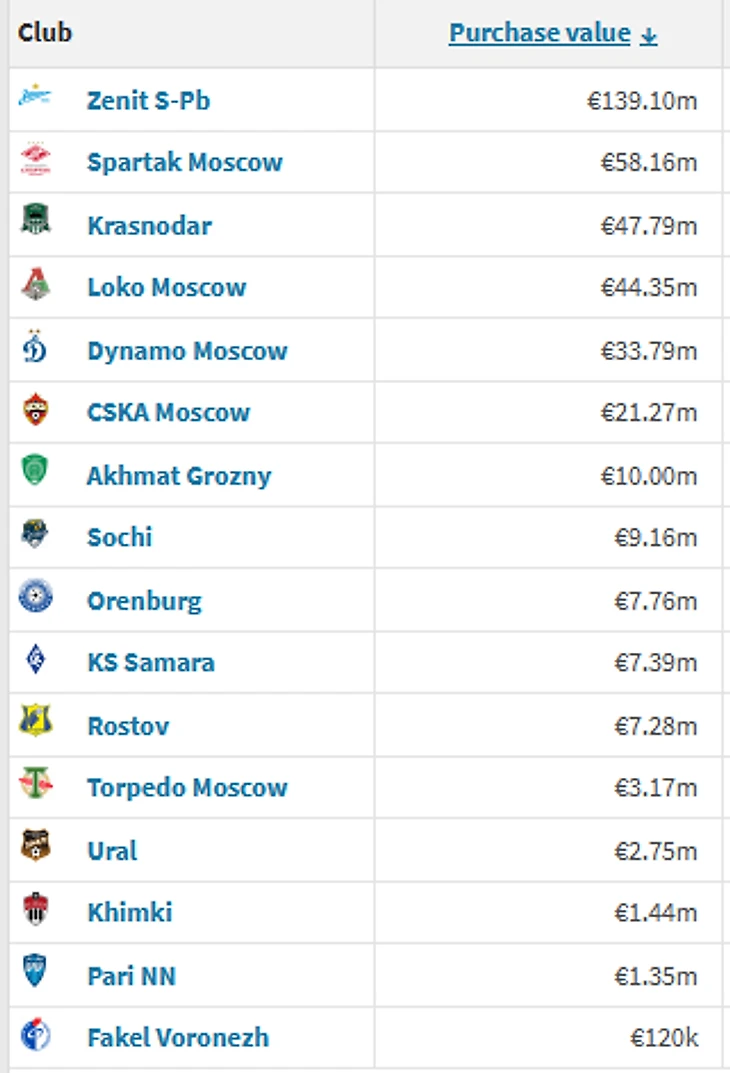
Task: Click the KS Samara diamond crest
Action: [36, 659]
